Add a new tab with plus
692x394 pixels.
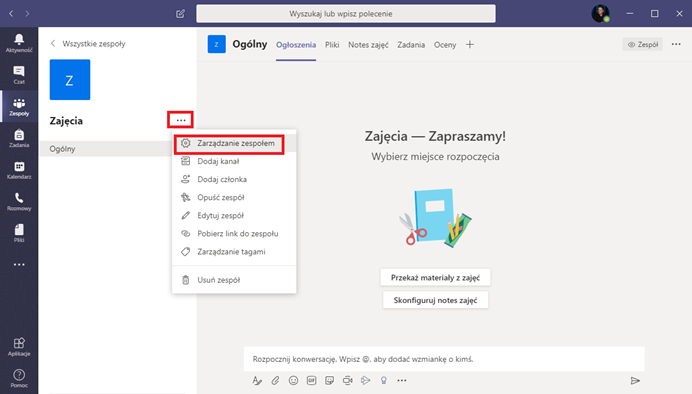[x=470, y=45]
